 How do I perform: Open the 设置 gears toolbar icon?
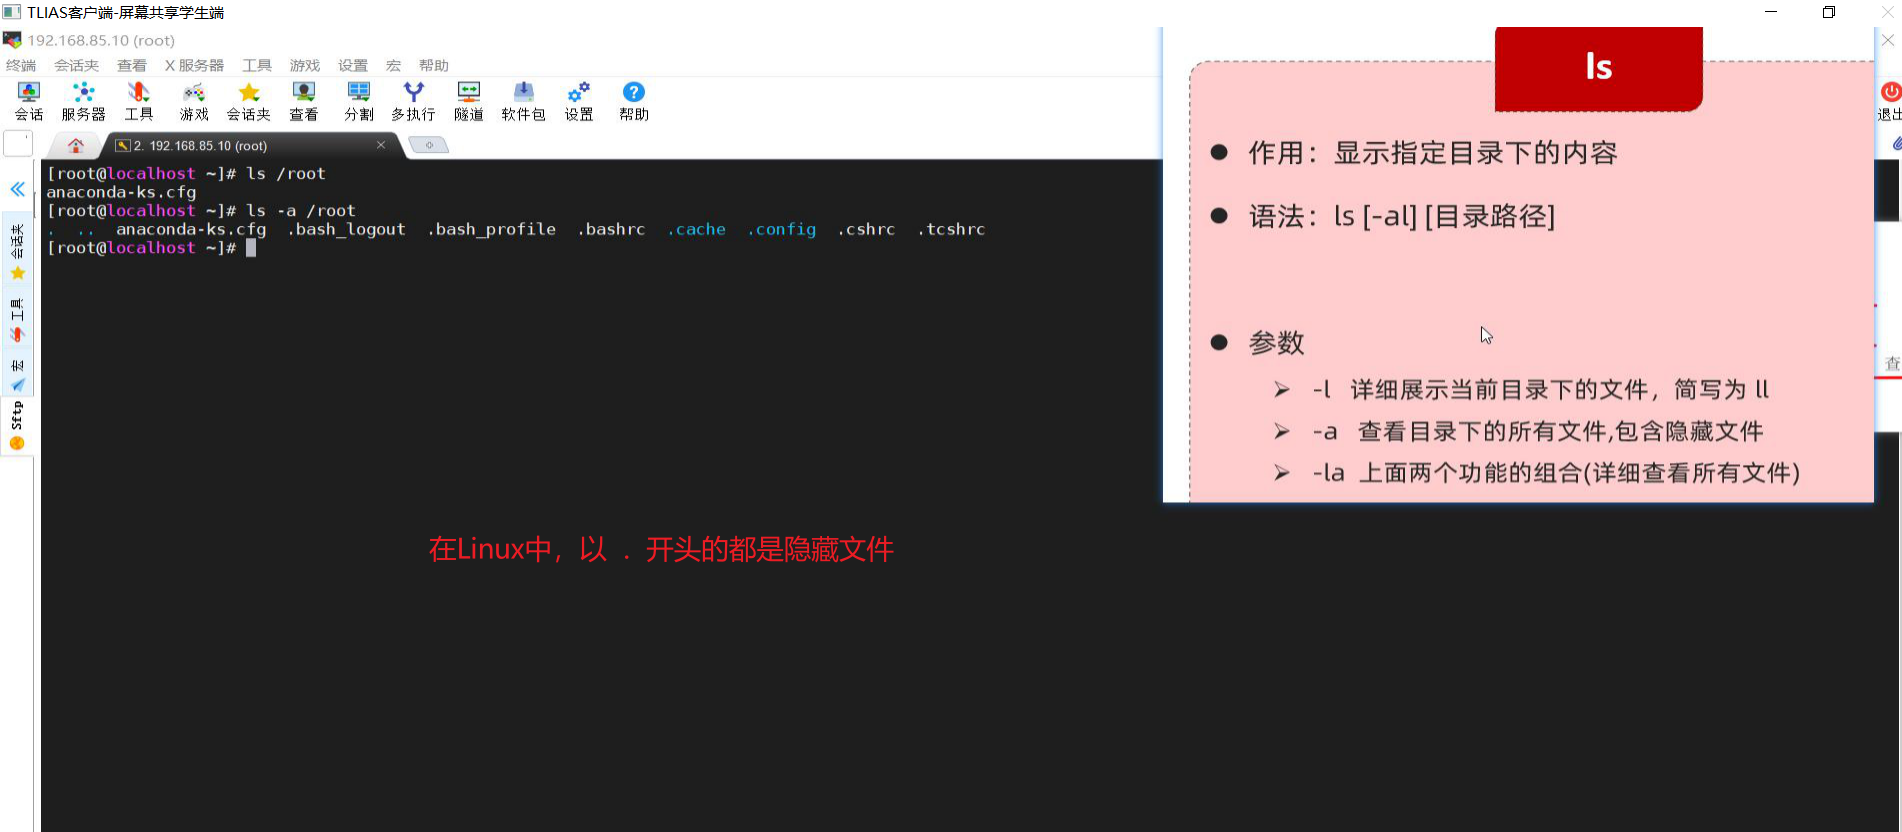(x=579, y=102)
